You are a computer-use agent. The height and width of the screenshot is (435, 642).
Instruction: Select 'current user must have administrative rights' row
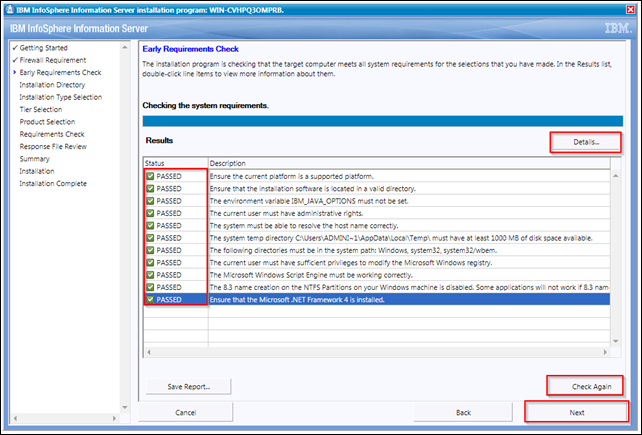click(x=377, y=213)
